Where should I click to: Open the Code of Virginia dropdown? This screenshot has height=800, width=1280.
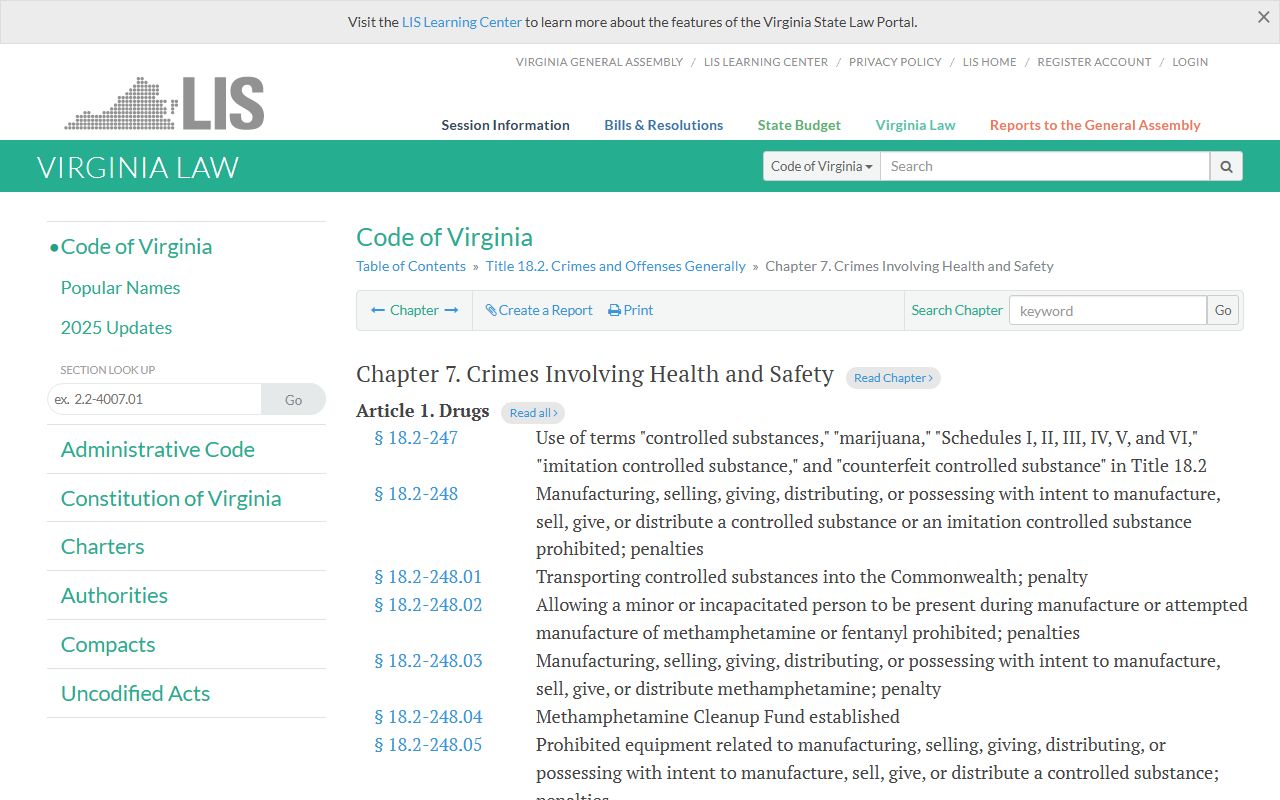coord(821,166)
